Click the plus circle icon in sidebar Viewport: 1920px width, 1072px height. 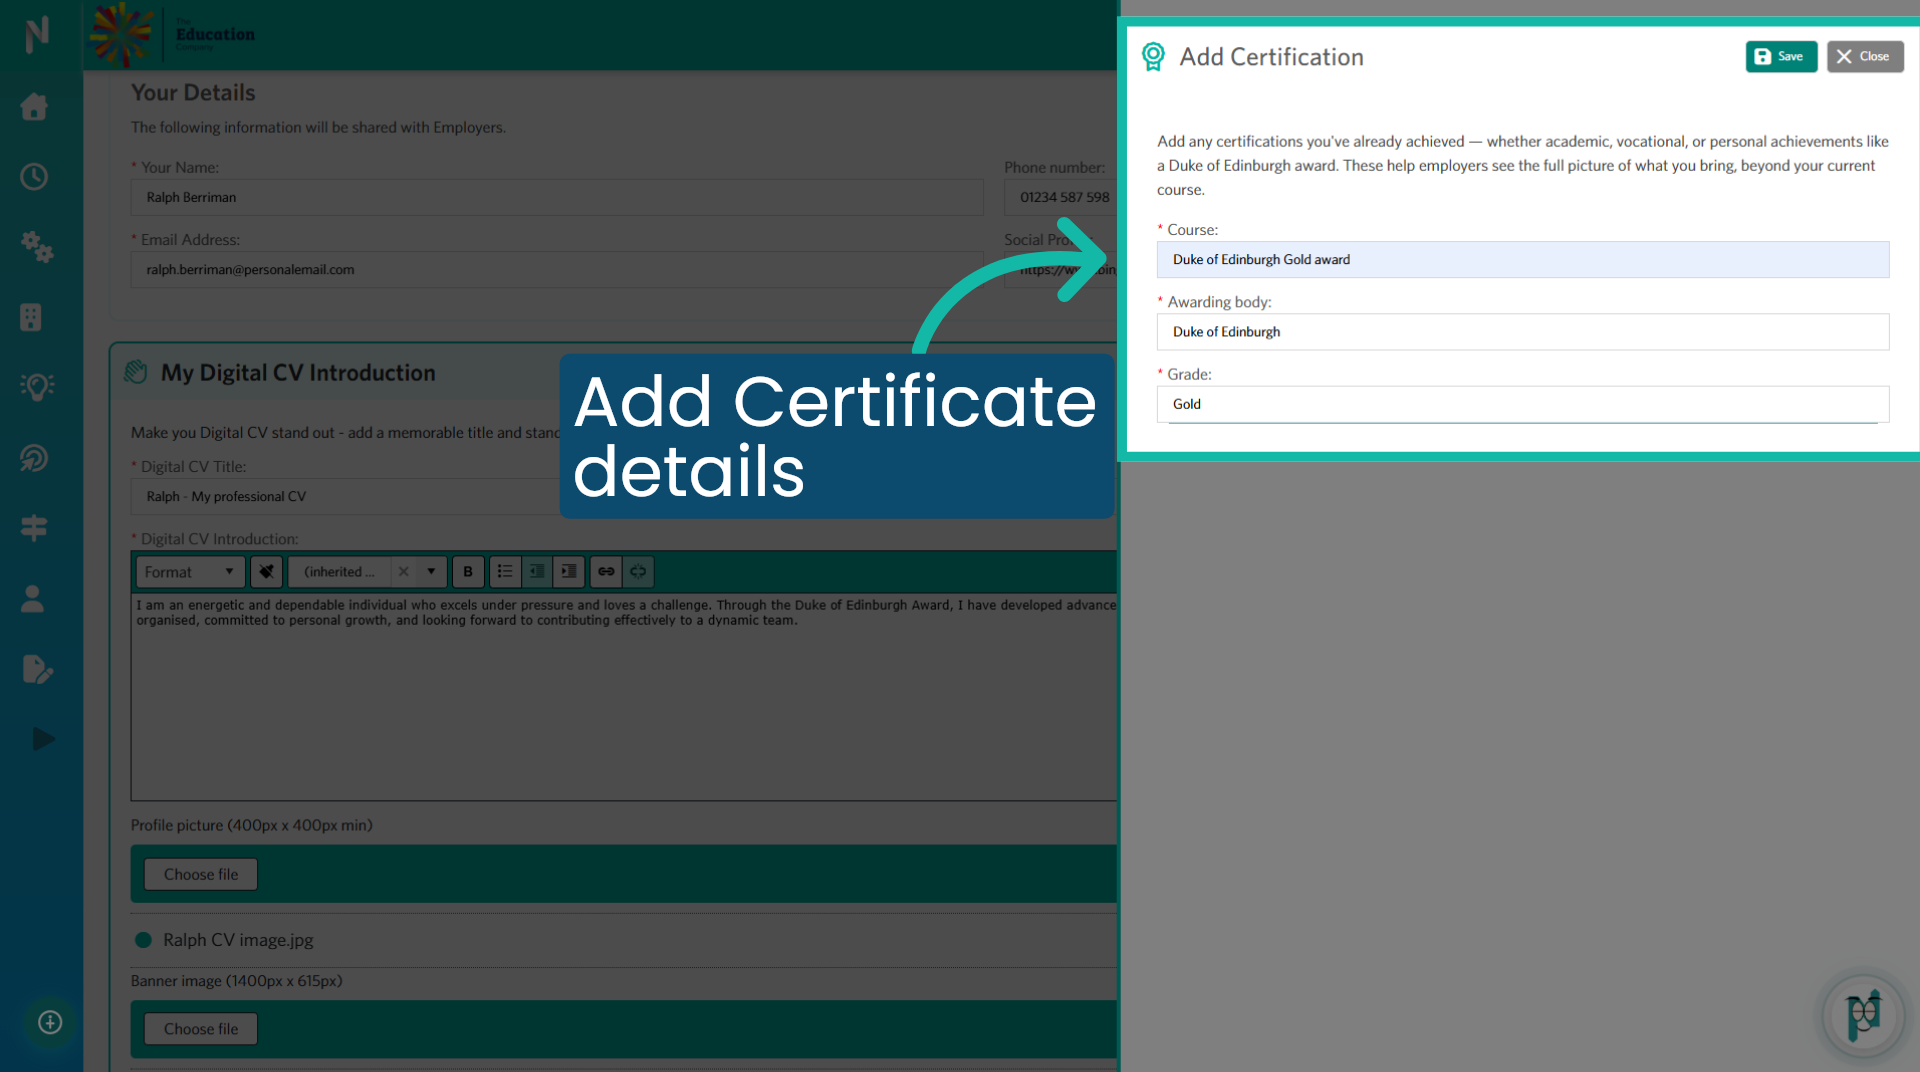50,1022
